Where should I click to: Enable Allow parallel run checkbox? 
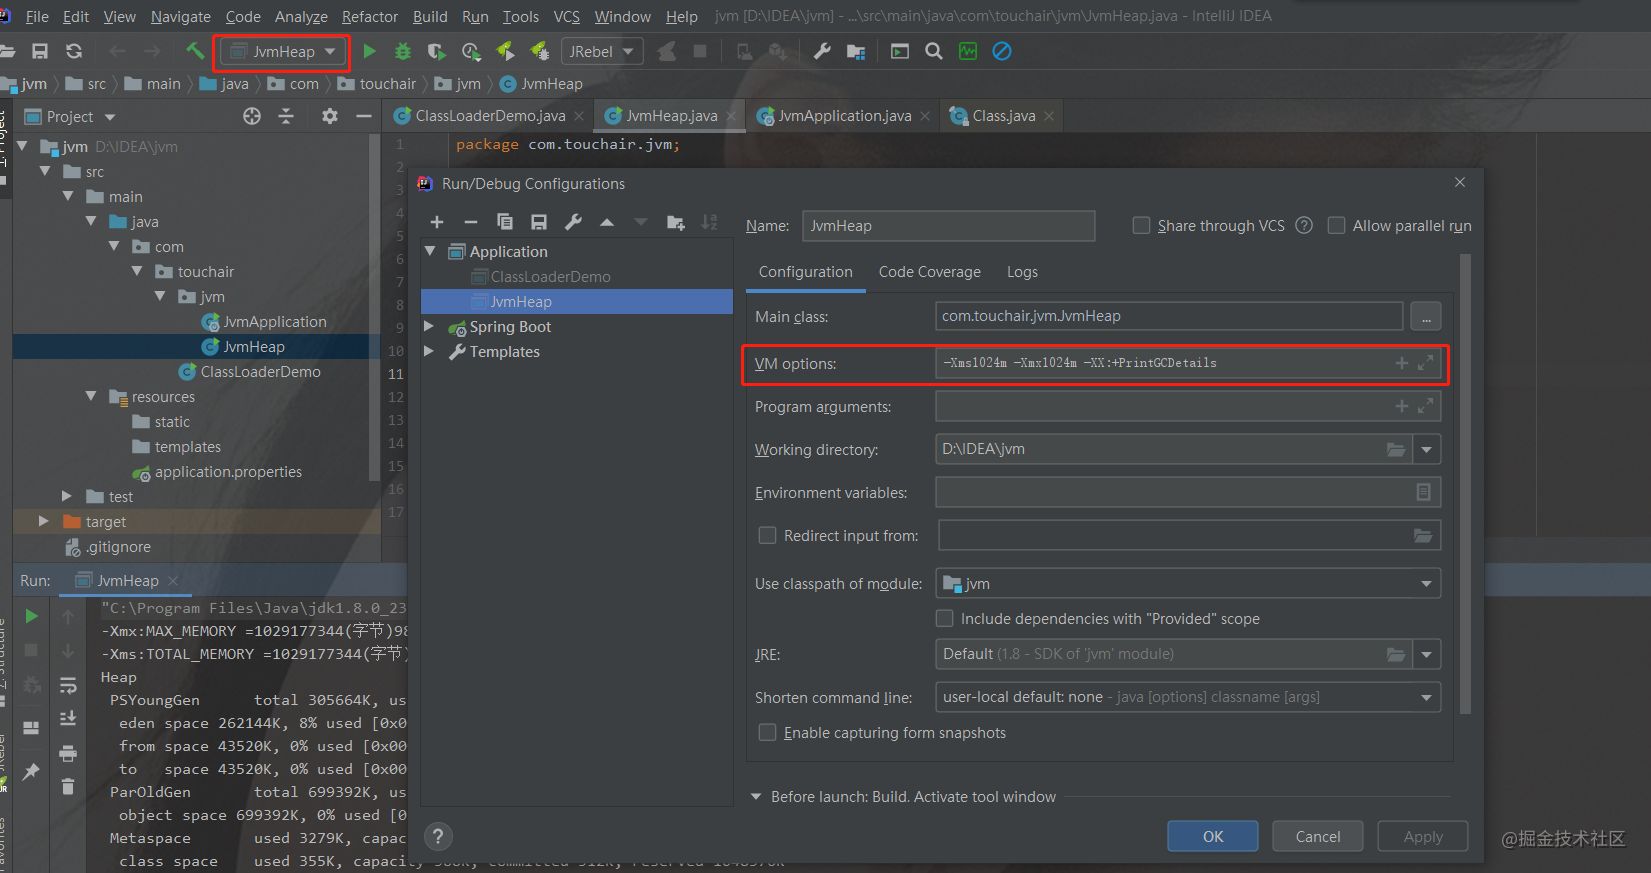[x=1336, y=225]
